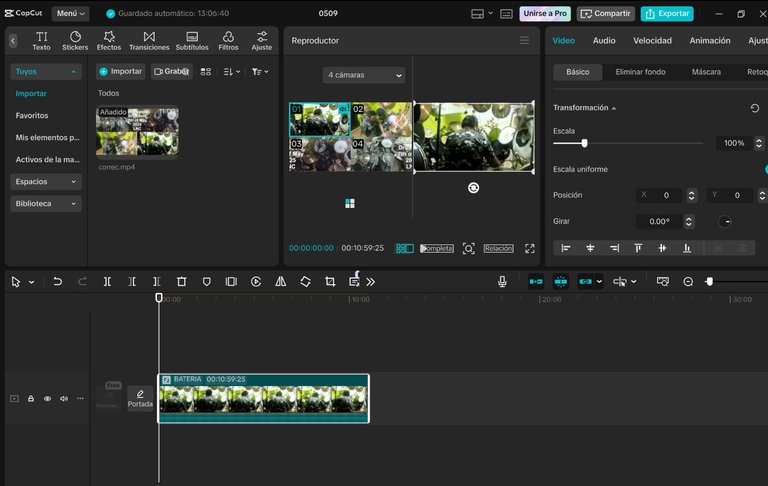Switch media list to grid view
The height and width of the screenshot is (486, 768).
(206, 72)
